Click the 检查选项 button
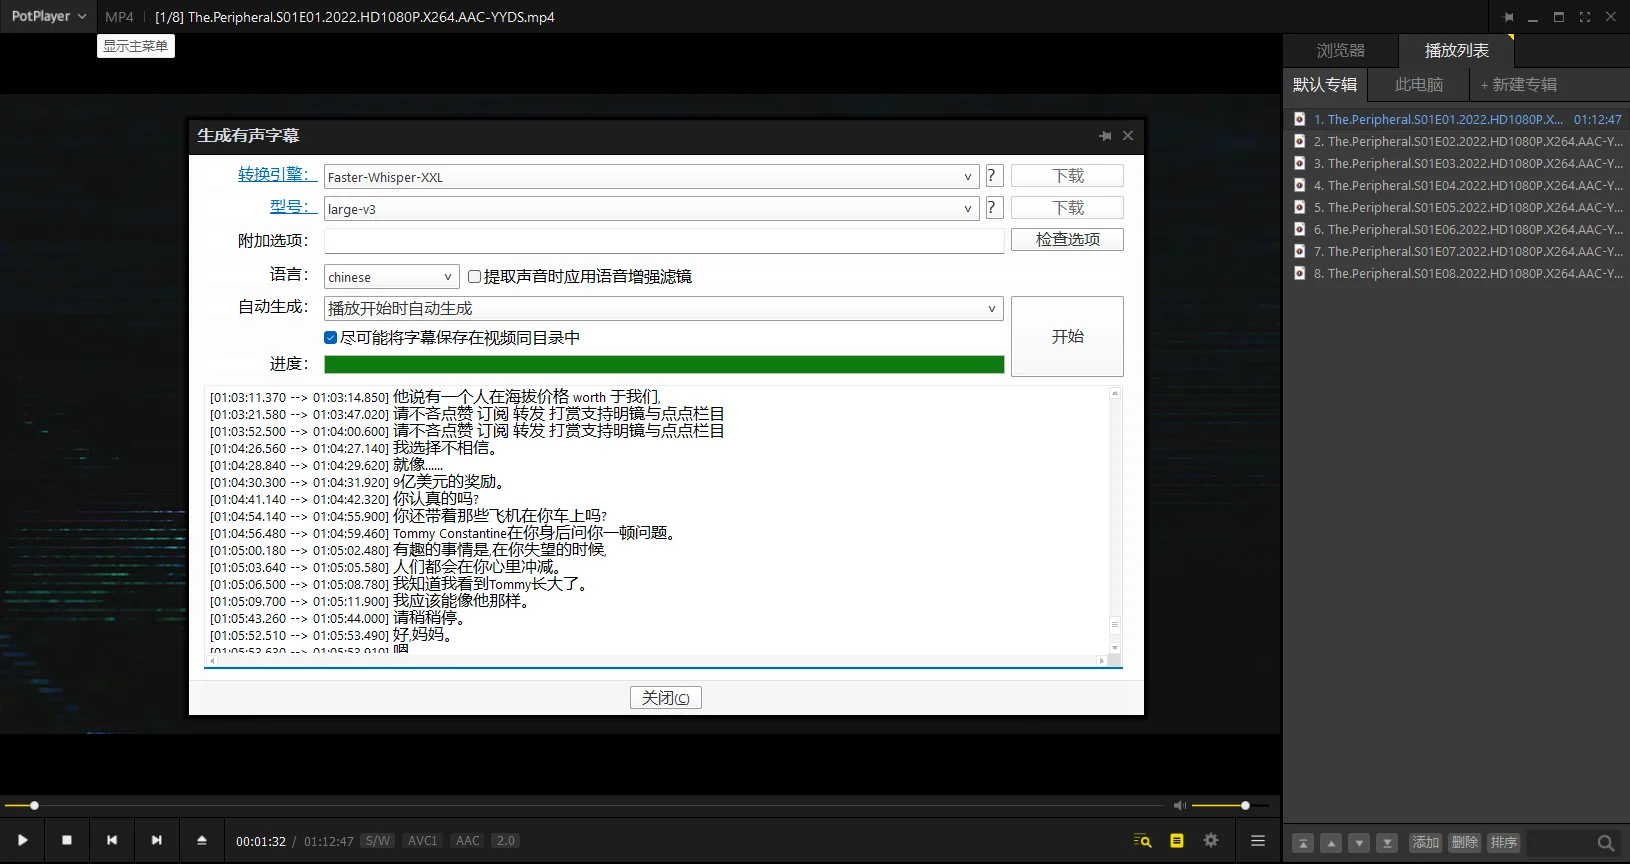The width and height of the screenshot is (1630, 864). (x=1067, y=240)
